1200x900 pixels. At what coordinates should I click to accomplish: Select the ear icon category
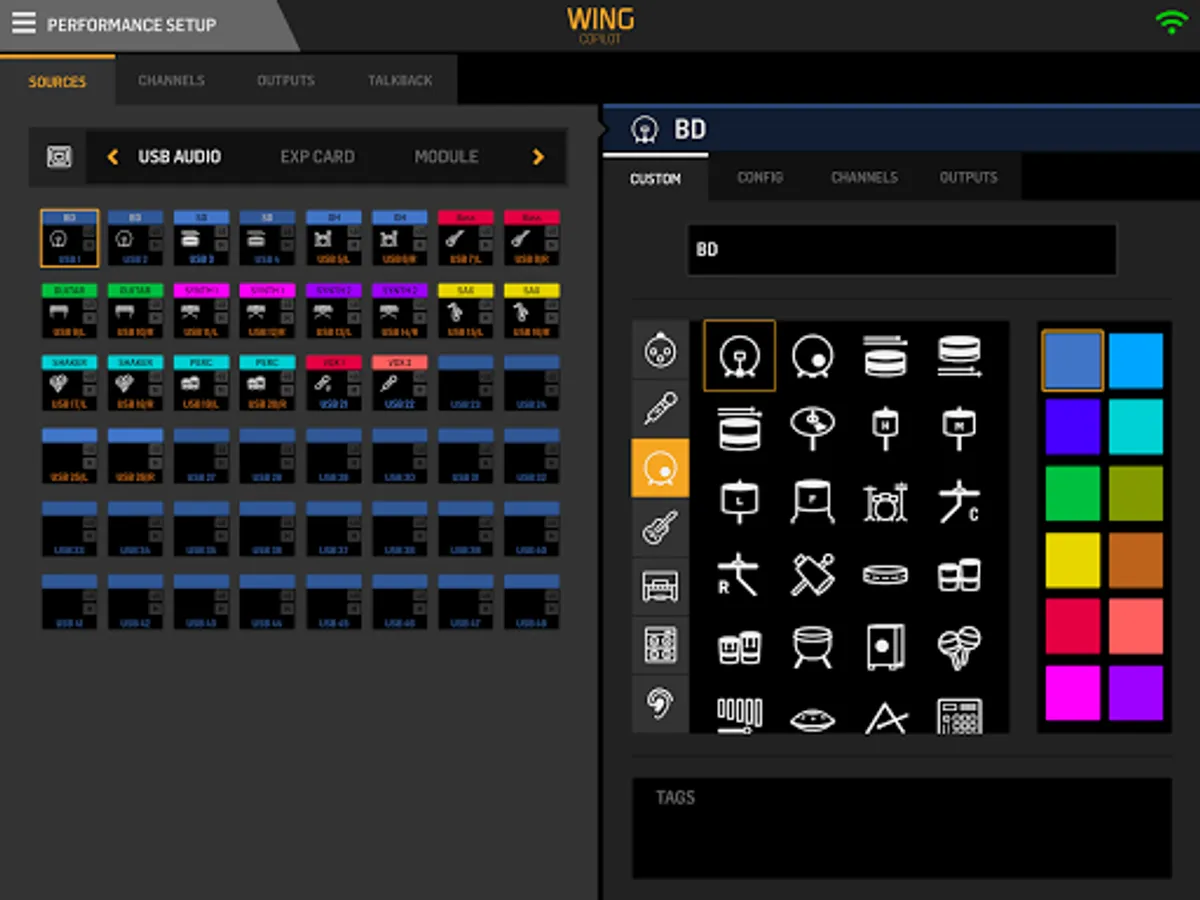click(x=660, y=704)
